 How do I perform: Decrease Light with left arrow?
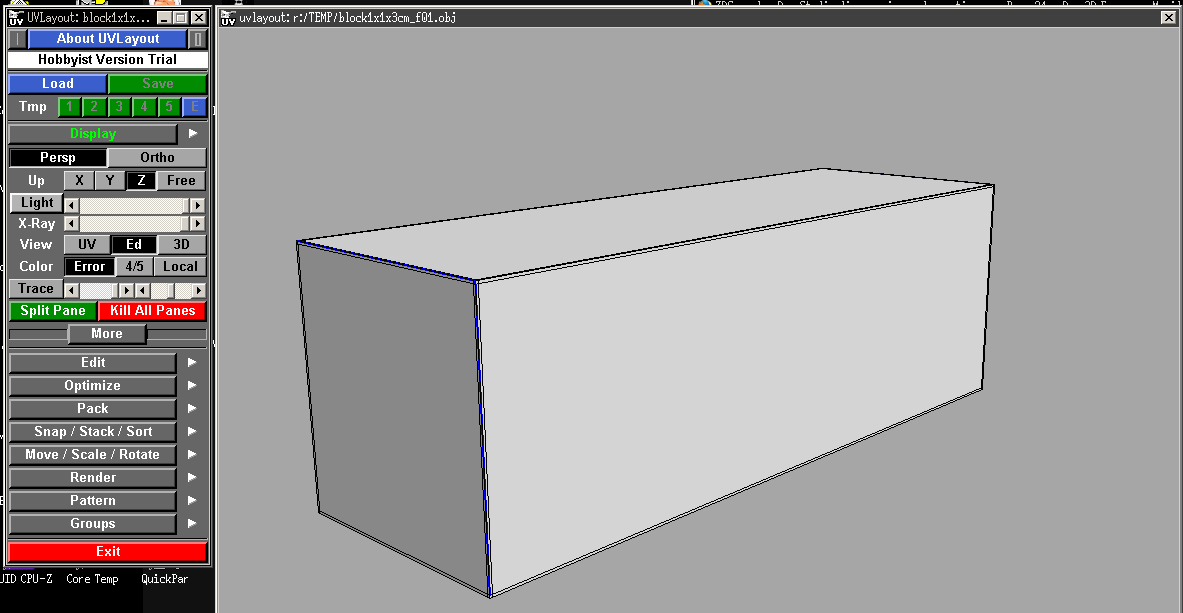click(x=72, y=205)
